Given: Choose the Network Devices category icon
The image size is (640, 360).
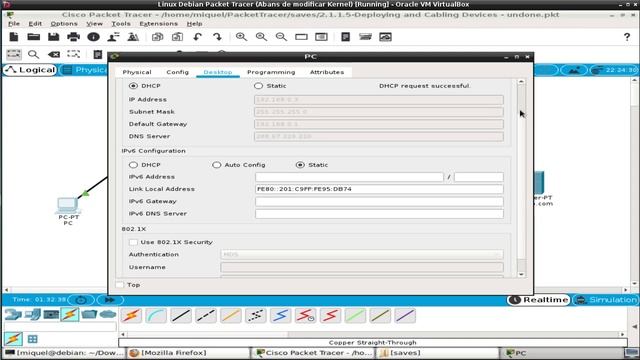Looking at the screenshot, I should click(x=13, y=314).
